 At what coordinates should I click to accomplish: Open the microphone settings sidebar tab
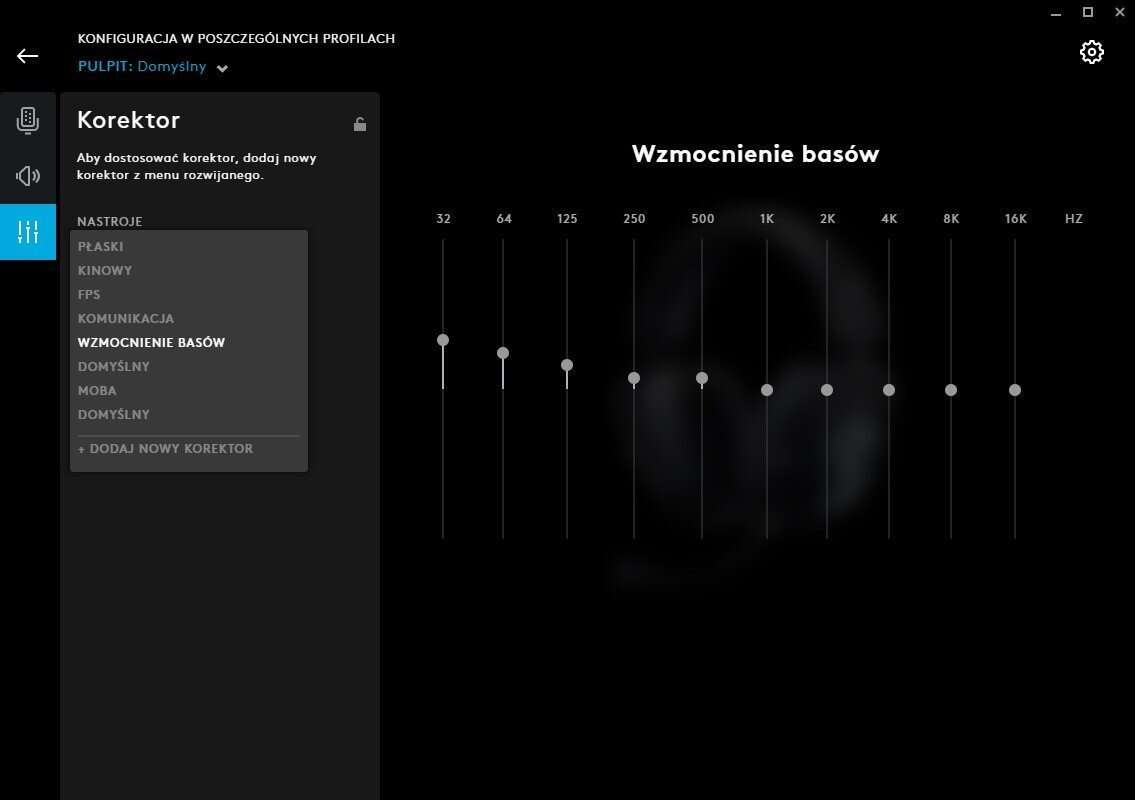[28, 120]
